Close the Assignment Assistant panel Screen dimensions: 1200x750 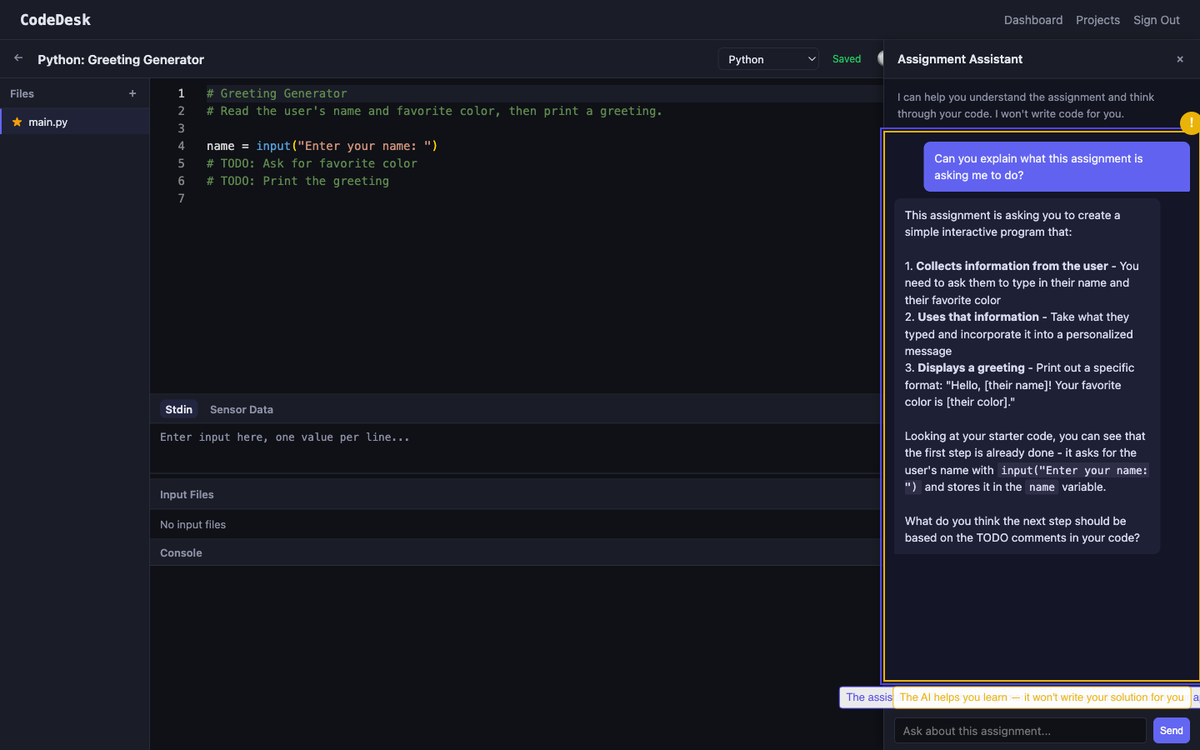tap(1179, 60)
